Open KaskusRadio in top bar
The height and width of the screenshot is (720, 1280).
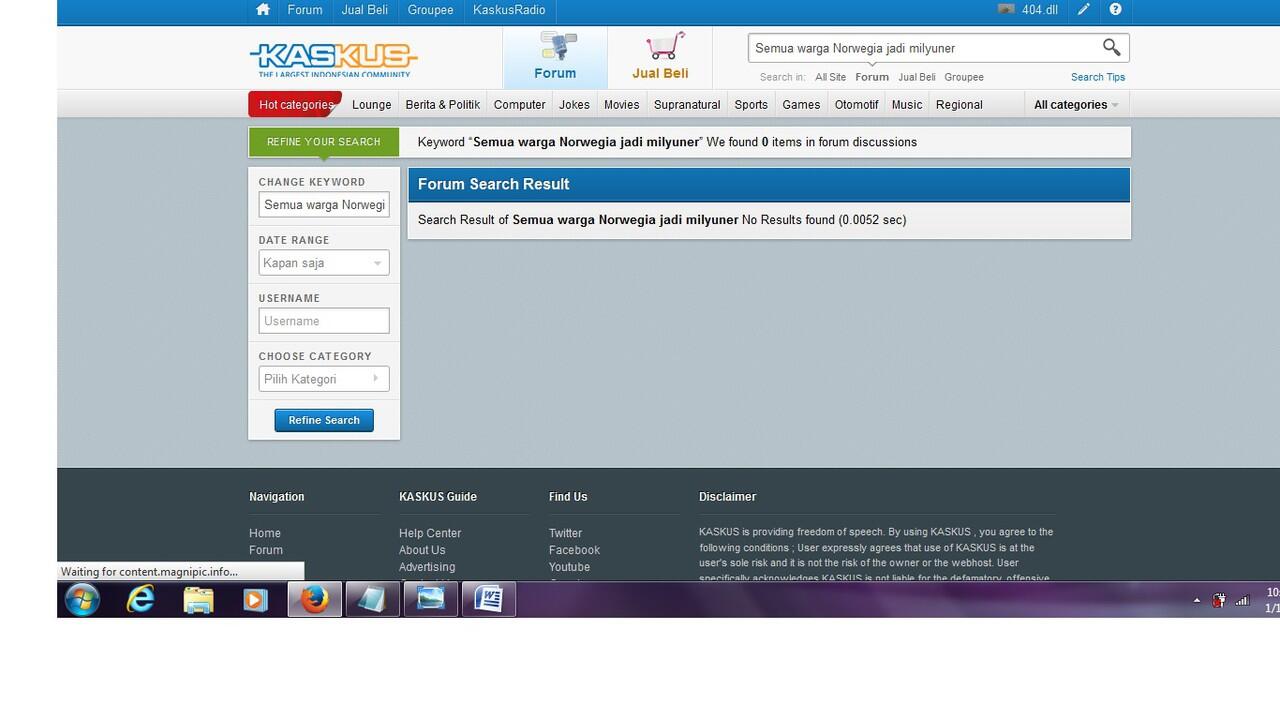pyautogui.click(x=509, y=10)
